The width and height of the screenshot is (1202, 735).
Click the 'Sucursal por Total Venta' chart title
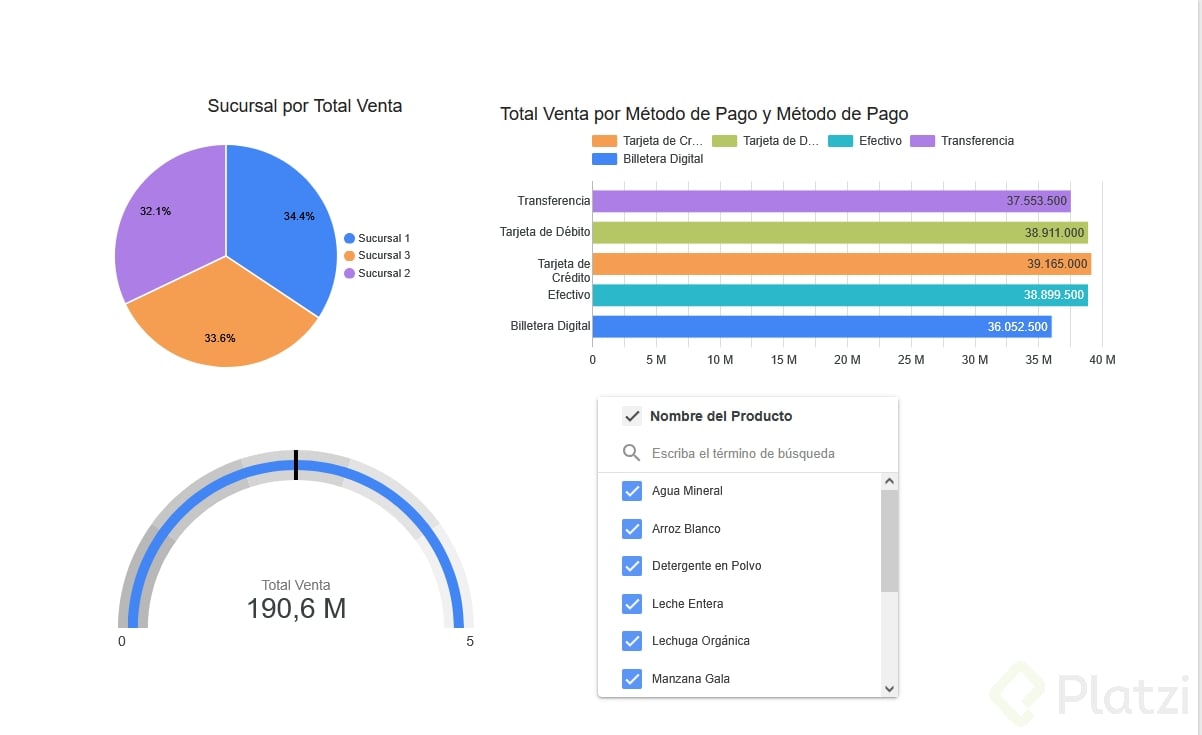pyautogui.click(x=305, y=106)
